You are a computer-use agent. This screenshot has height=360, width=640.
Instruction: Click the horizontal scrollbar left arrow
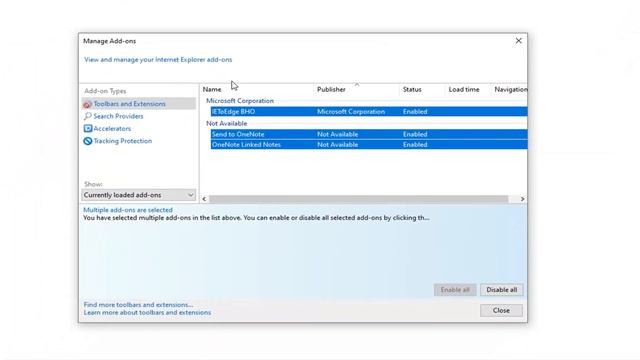204,199
